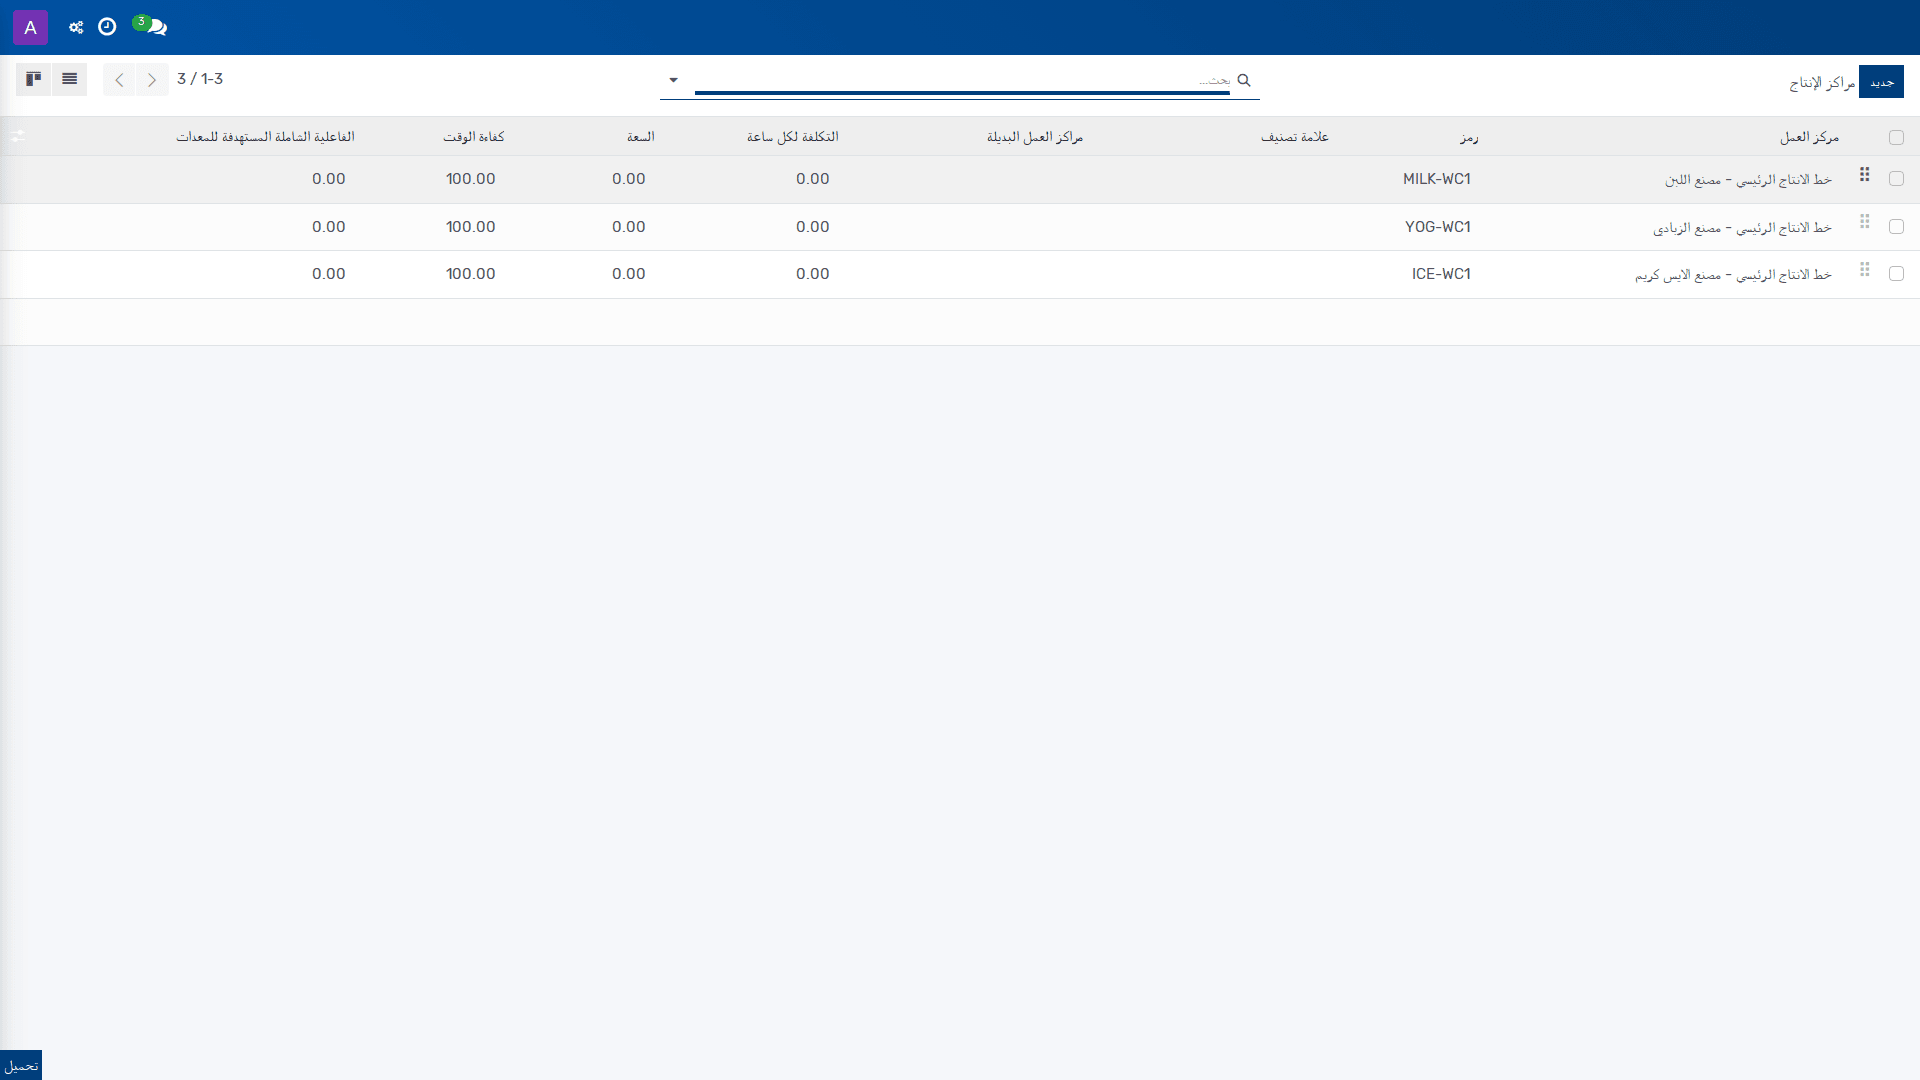Grab the MILK-WC1 row drag handle

tap(1864, 175)
